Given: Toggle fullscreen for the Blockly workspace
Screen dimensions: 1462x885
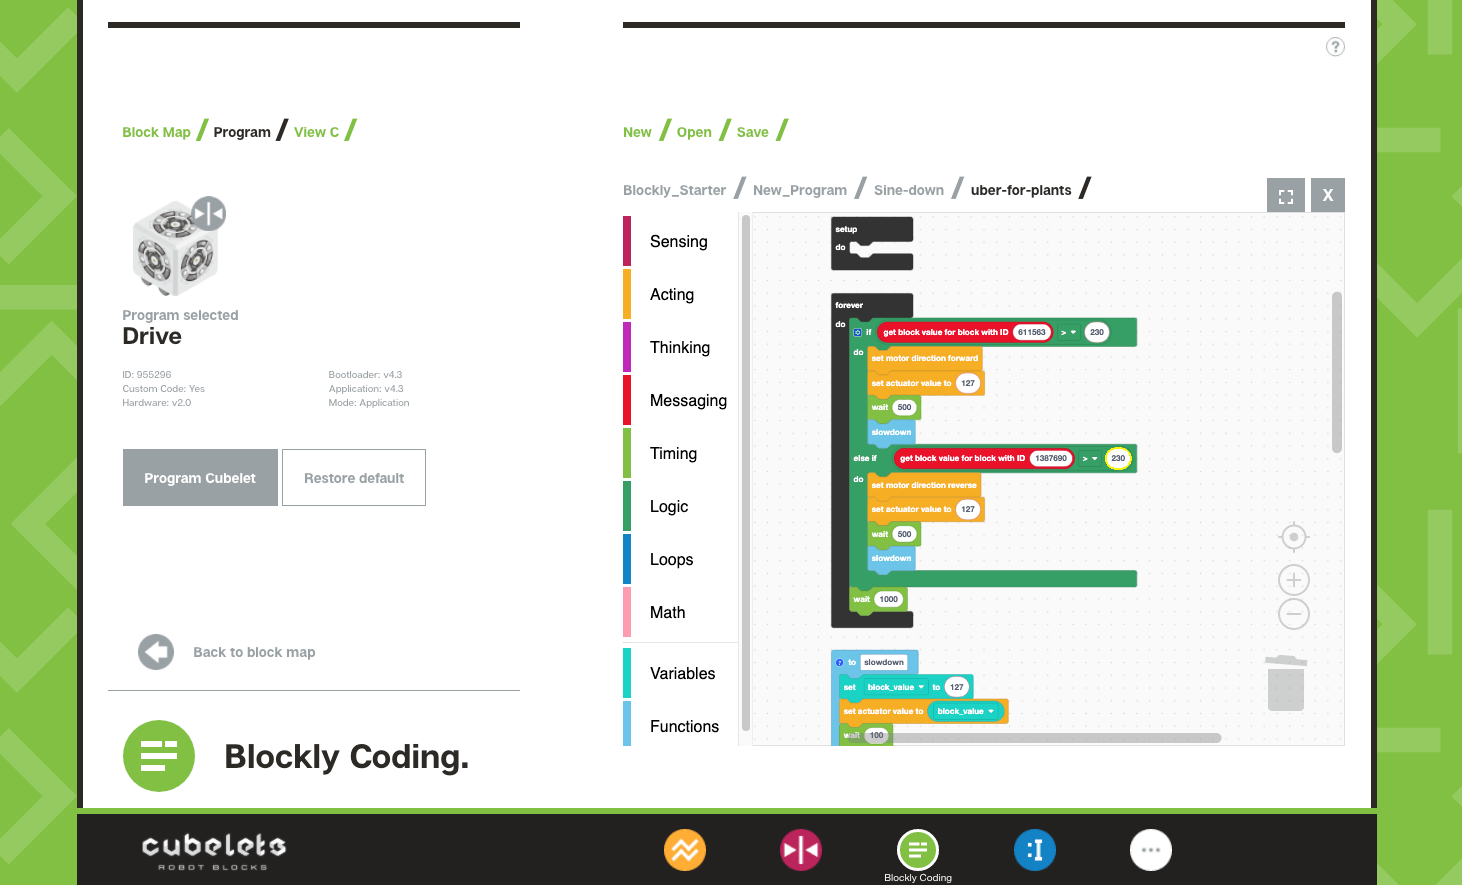Looking at the screenshot, I should click(x=1286, y=195).
